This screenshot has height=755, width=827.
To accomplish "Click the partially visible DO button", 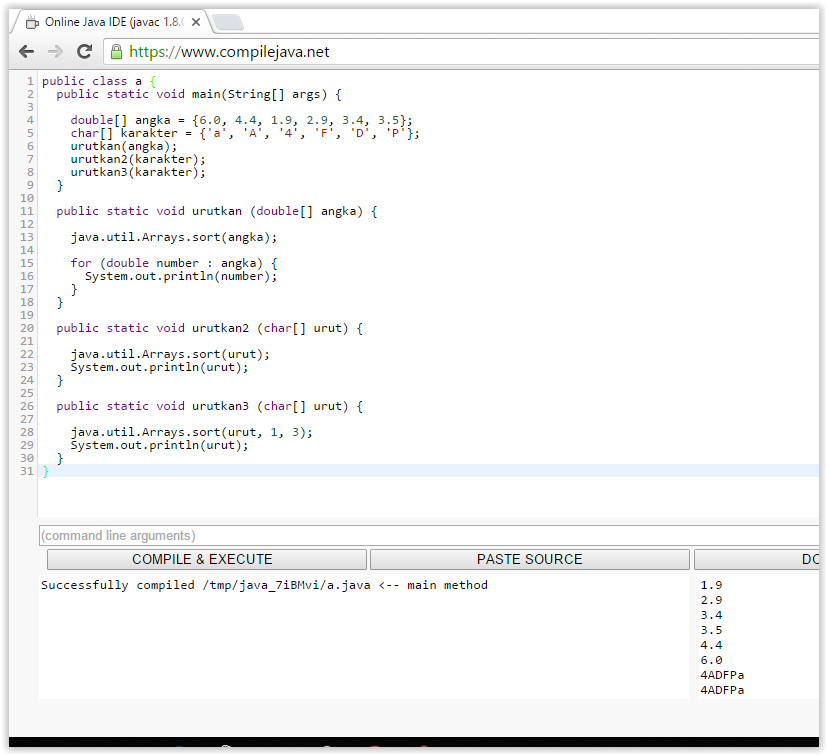I will [x=757, y=559].
